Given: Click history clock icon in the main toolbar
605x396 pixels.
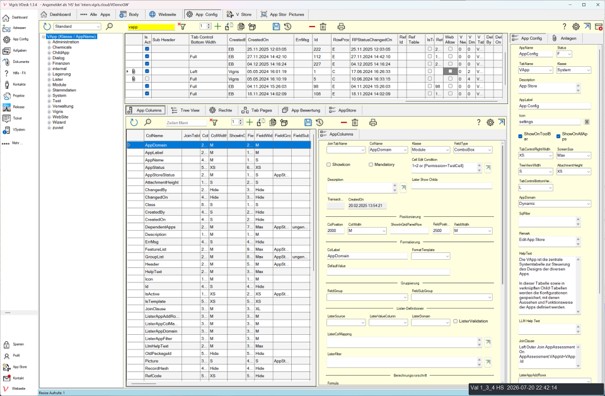Looking at the screenshot, I should coord(287,27).
